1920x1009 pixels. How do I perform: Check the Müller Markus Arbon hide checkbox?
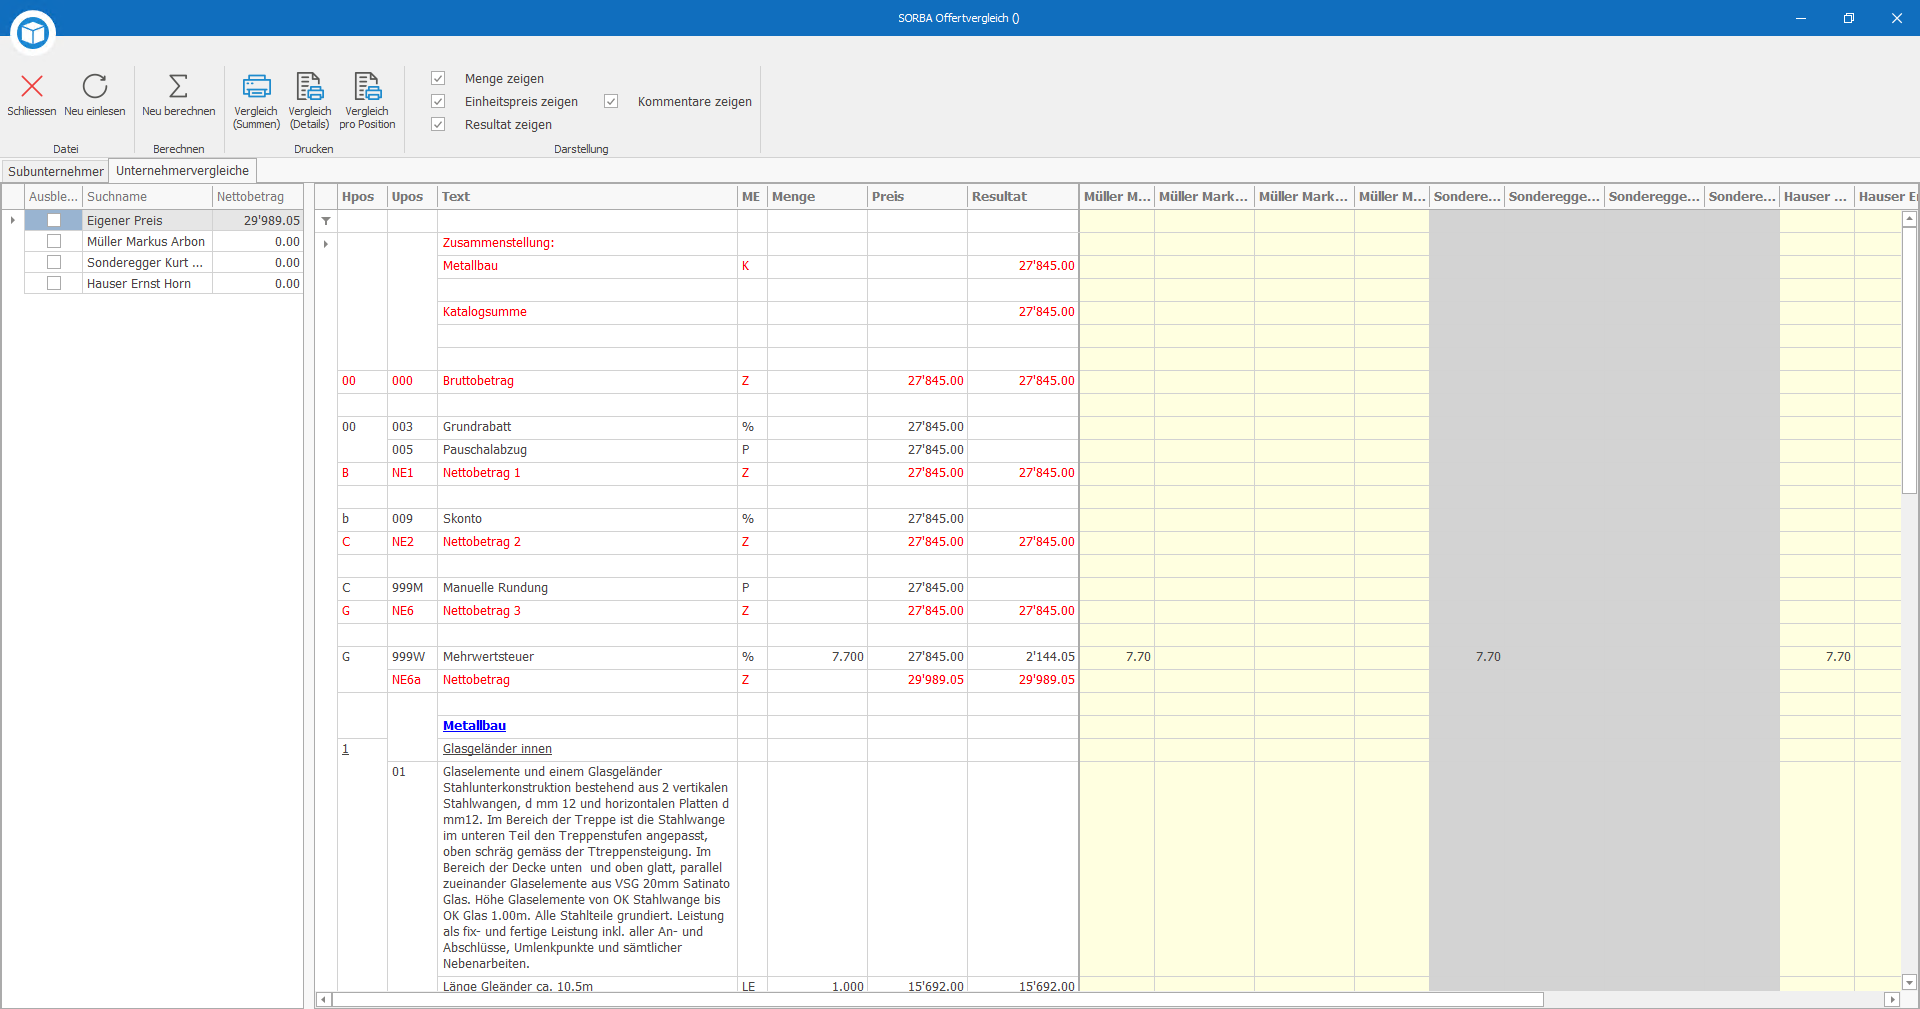pos(54,241)
